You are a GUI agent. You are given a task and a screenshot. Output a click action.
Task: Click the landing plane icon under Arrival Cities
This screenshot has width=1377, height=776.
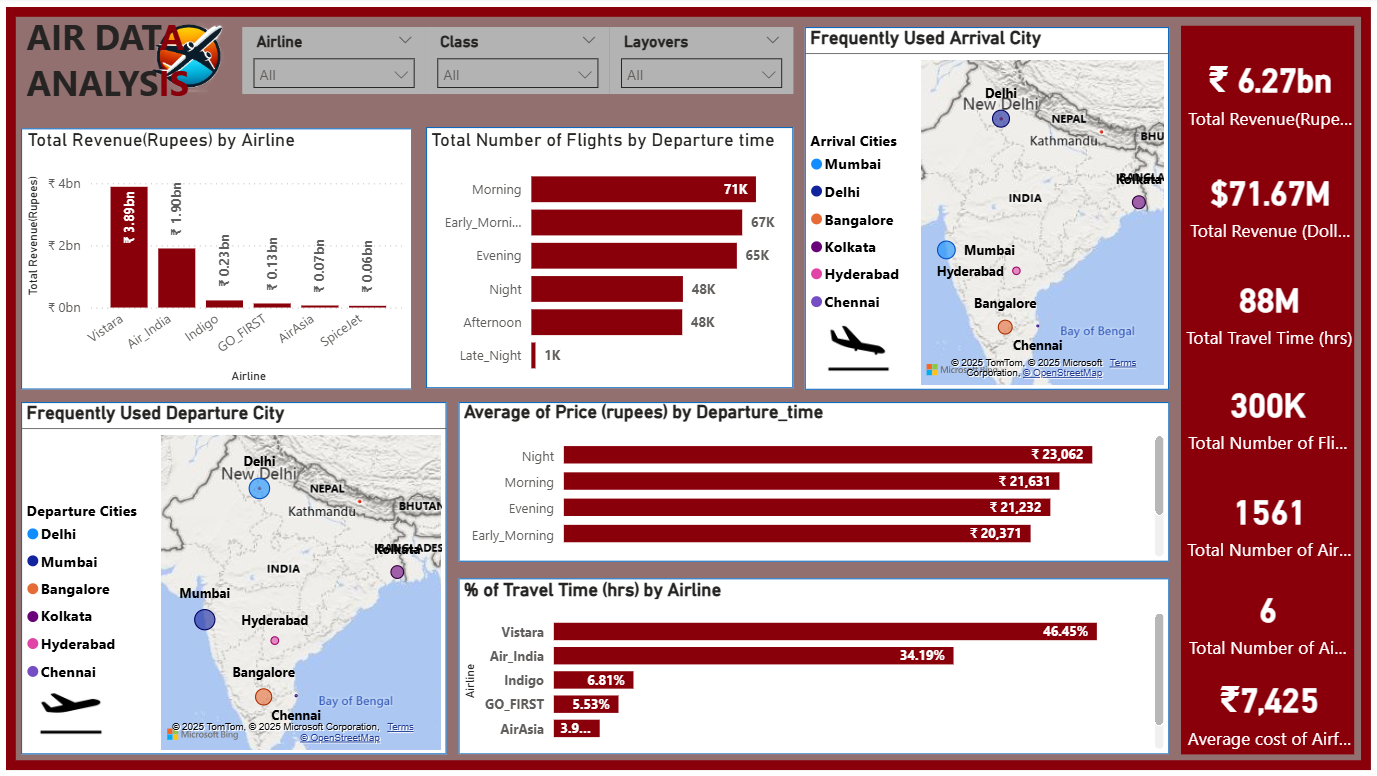[857, 346]
